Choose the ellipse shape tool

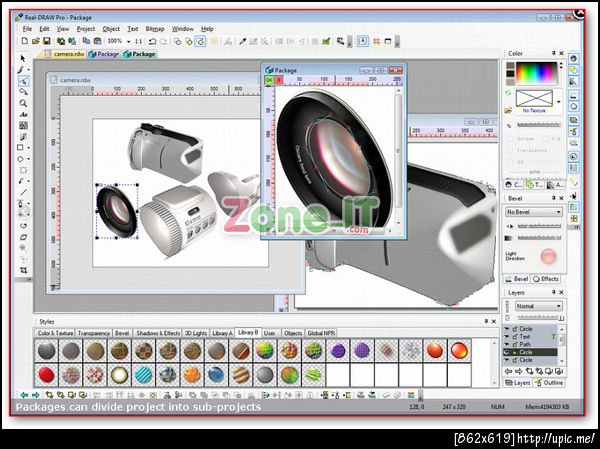point(21,159)
